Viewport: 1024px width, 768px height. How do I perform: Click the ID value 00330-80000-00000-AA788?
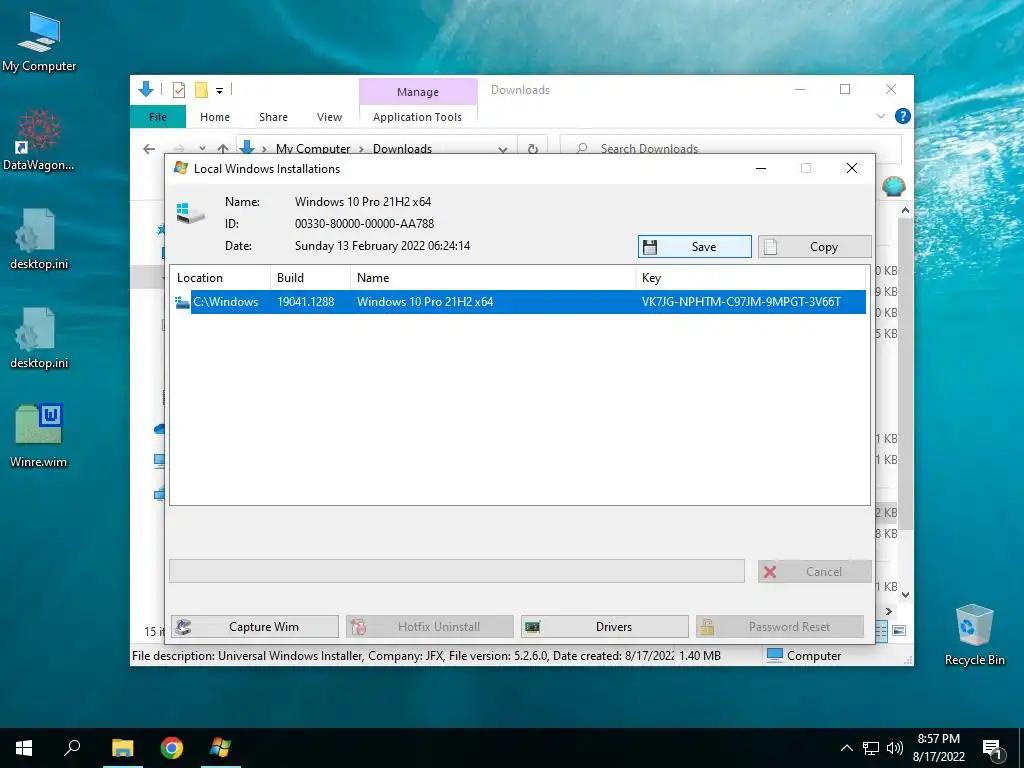(364, 223)
